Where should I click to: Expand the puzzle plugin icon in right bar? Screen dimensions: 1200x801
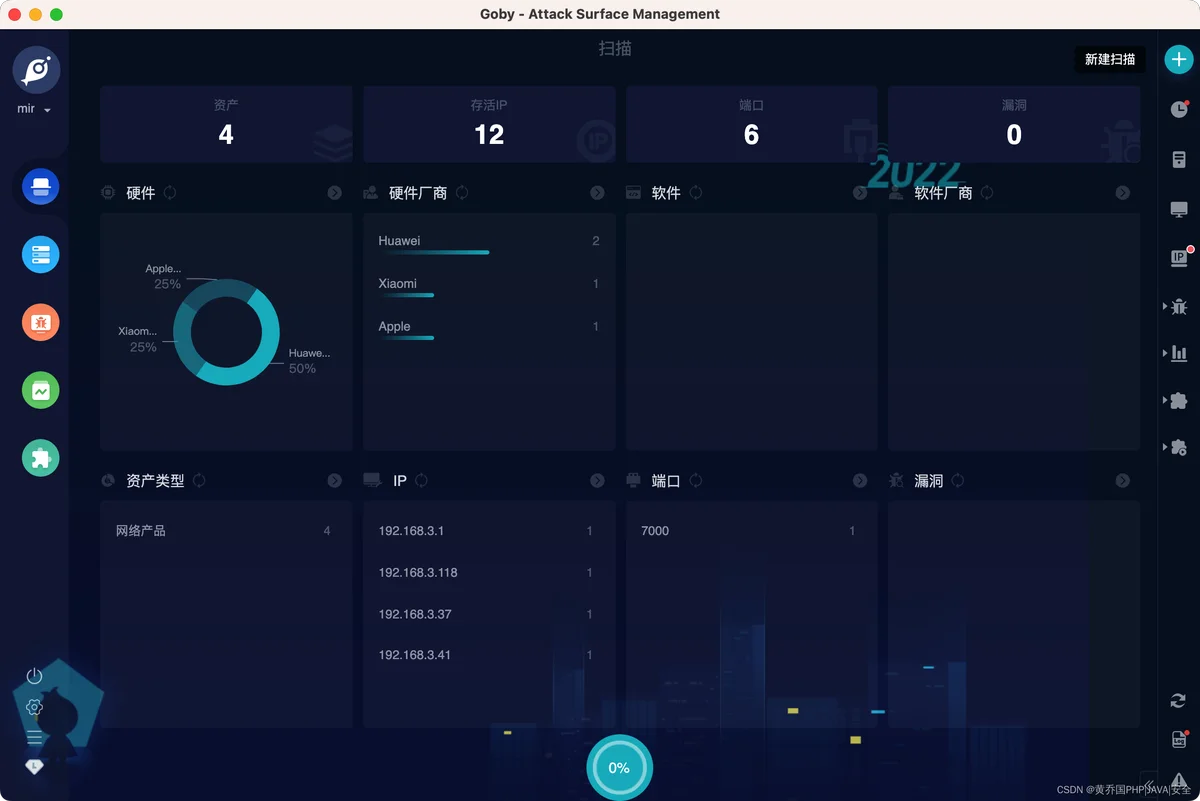pyautogui.click(x=1177, y=400)
